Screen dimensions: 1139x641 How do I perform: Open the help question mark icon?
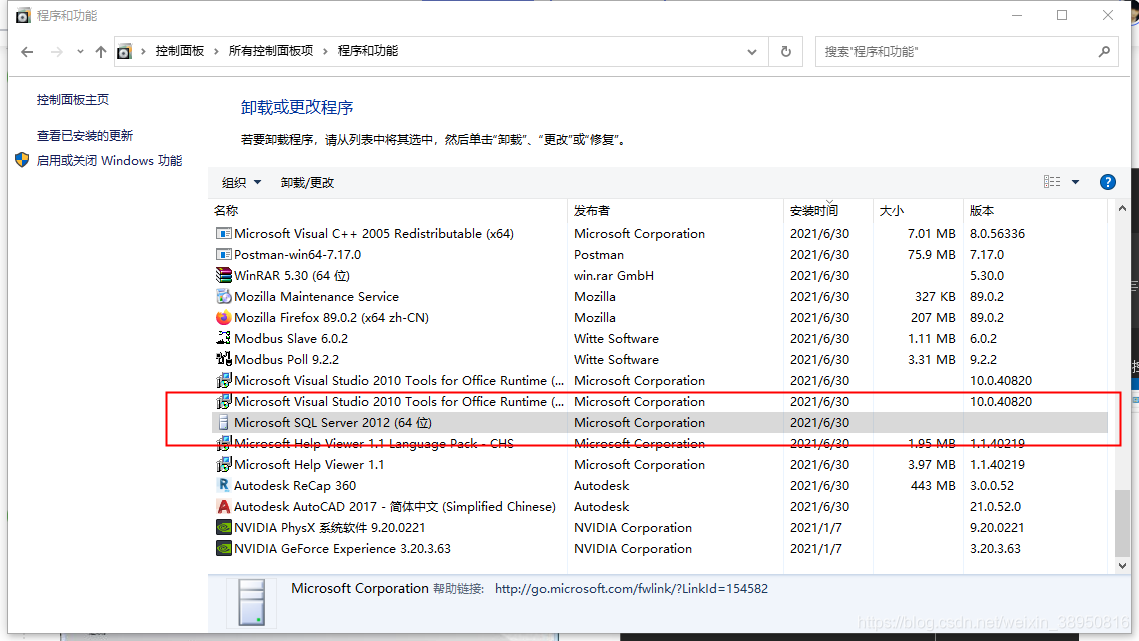(x=1107, y=182)
